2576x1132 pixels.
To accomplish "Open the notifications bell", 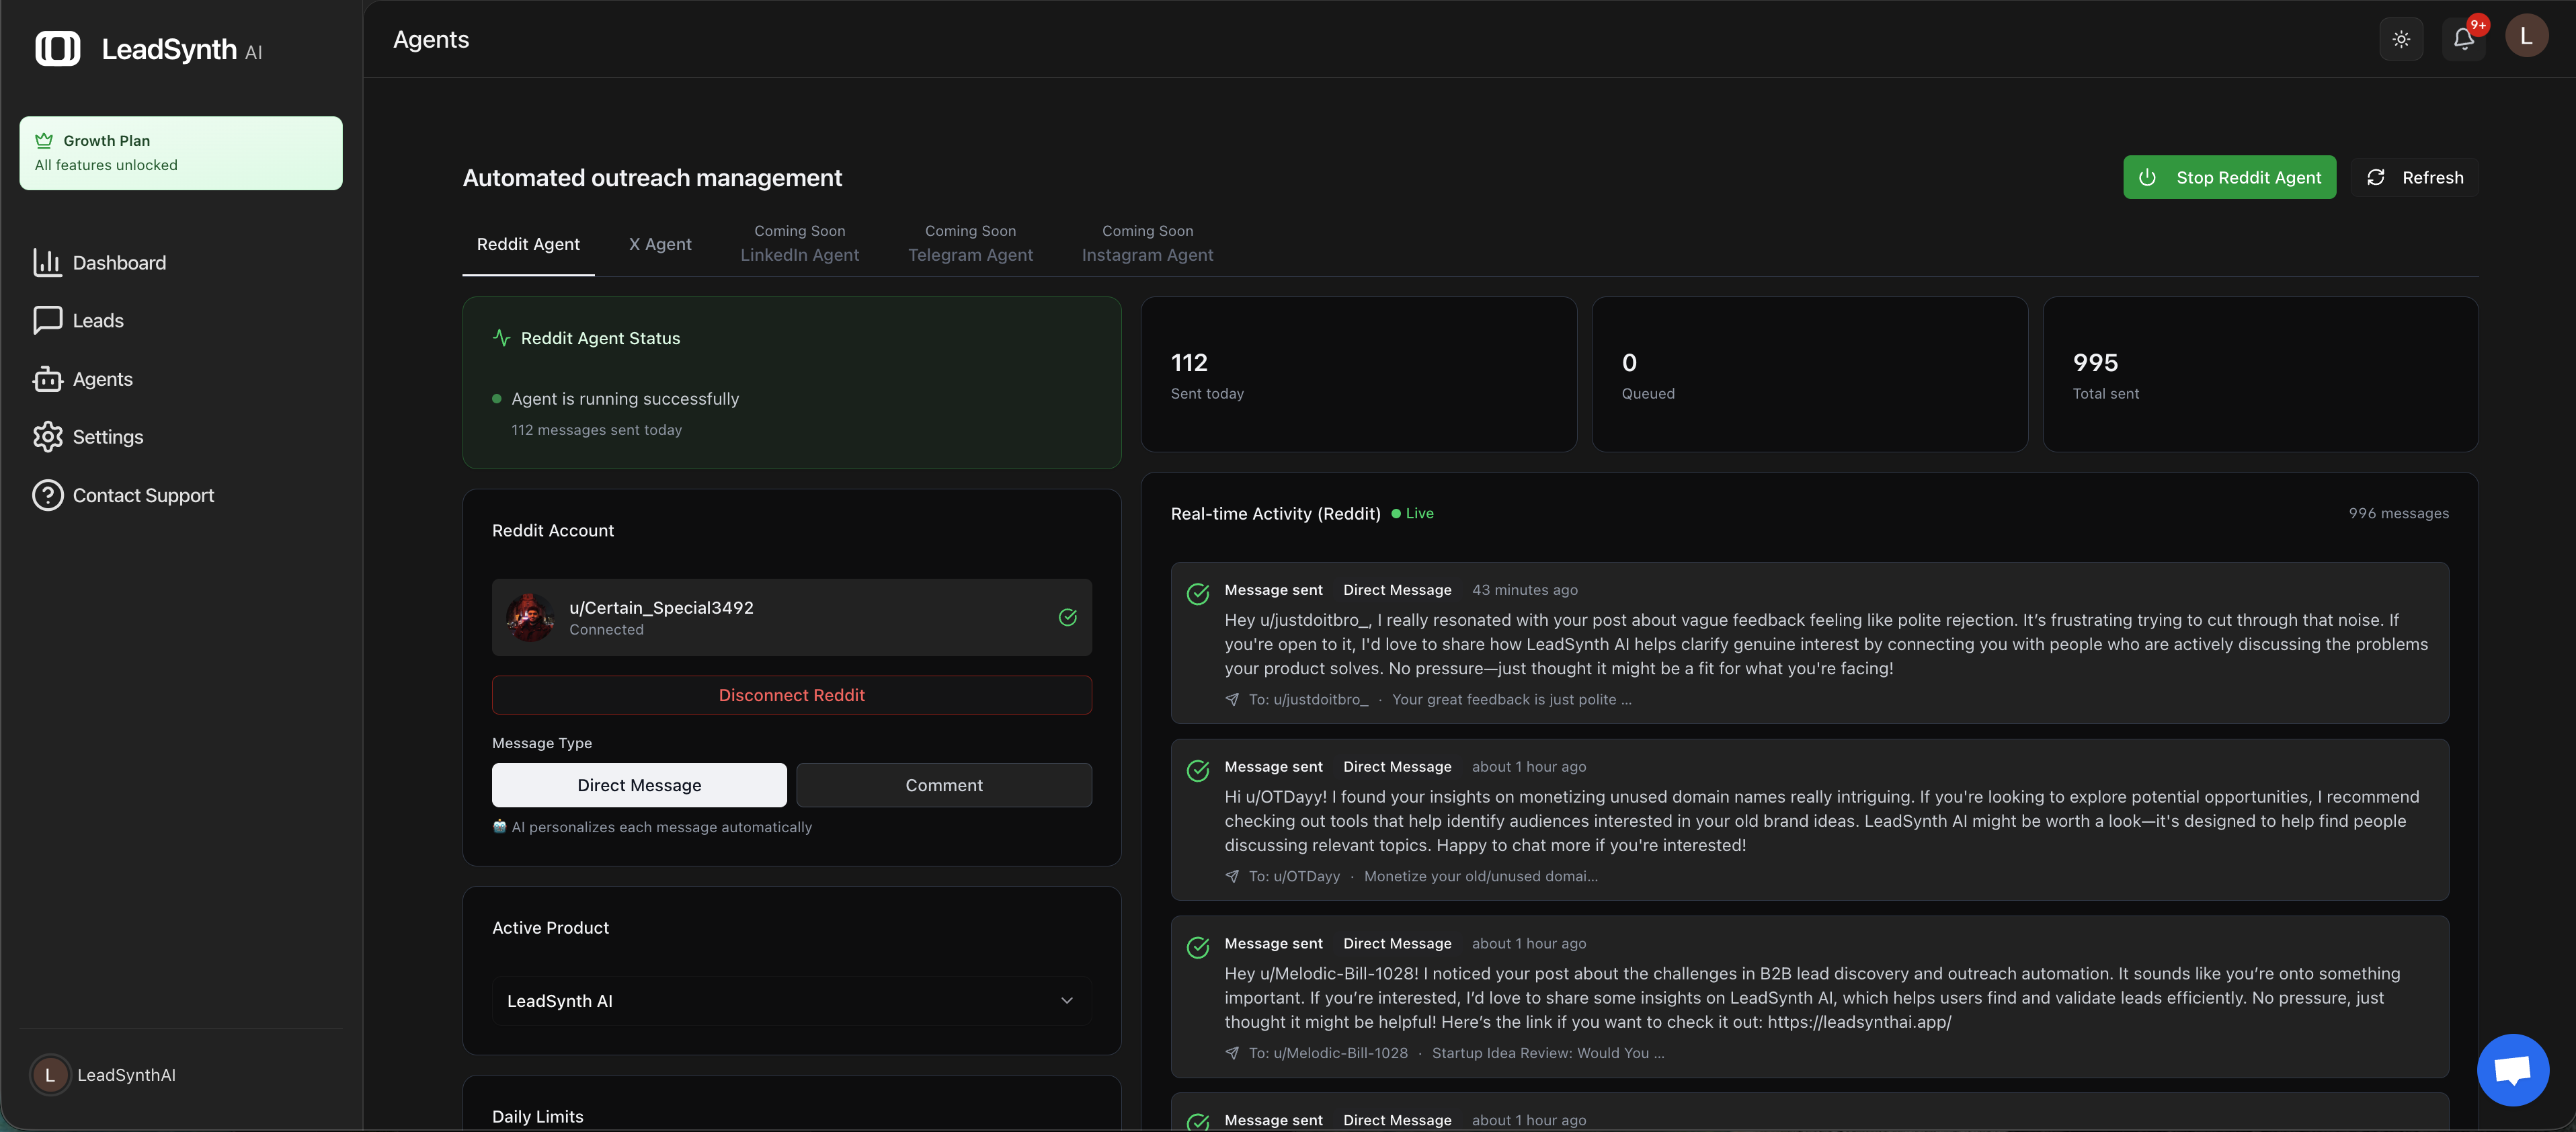I will coord(2463,38).
